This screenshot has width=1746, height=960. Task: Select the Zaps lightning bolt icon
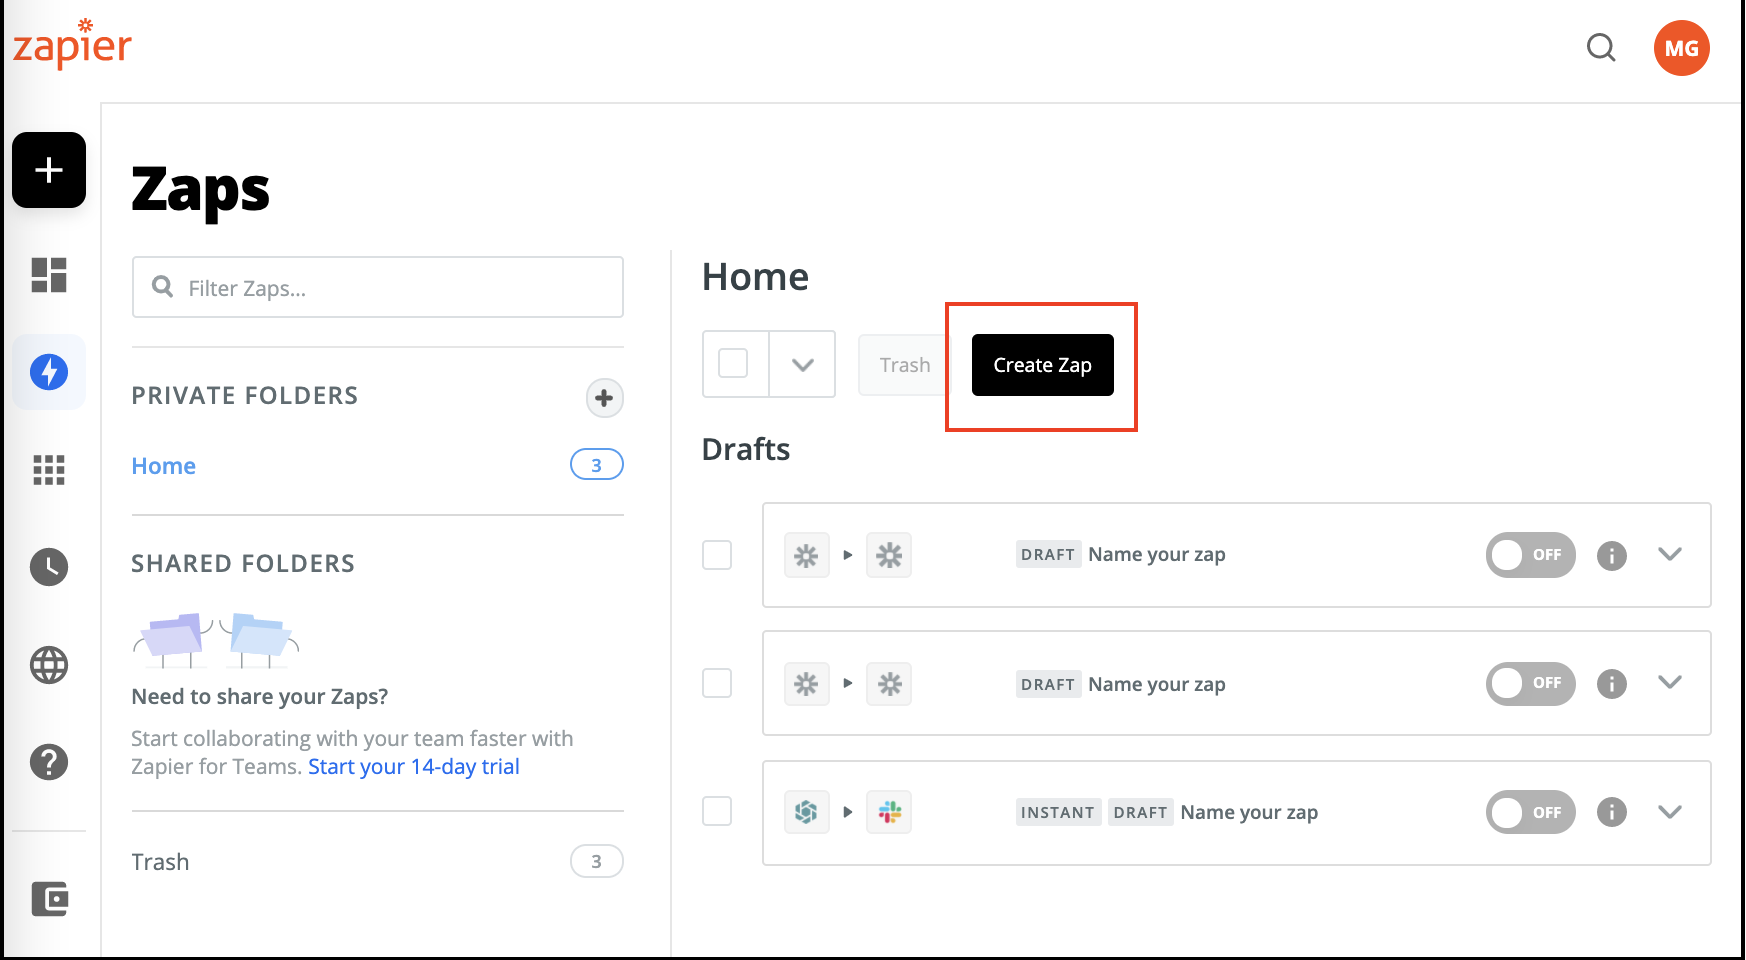coord(48,371)
